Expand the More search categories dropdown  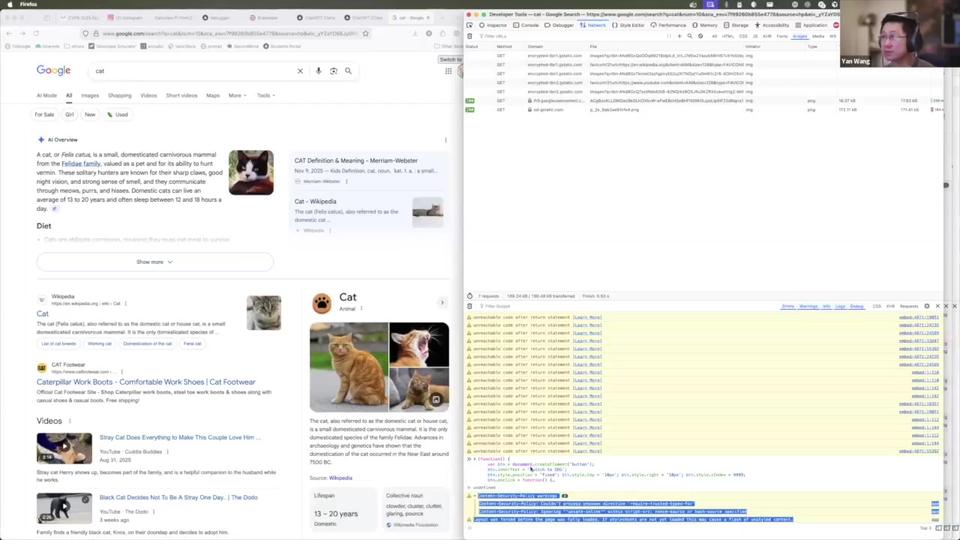coord(238,96)
